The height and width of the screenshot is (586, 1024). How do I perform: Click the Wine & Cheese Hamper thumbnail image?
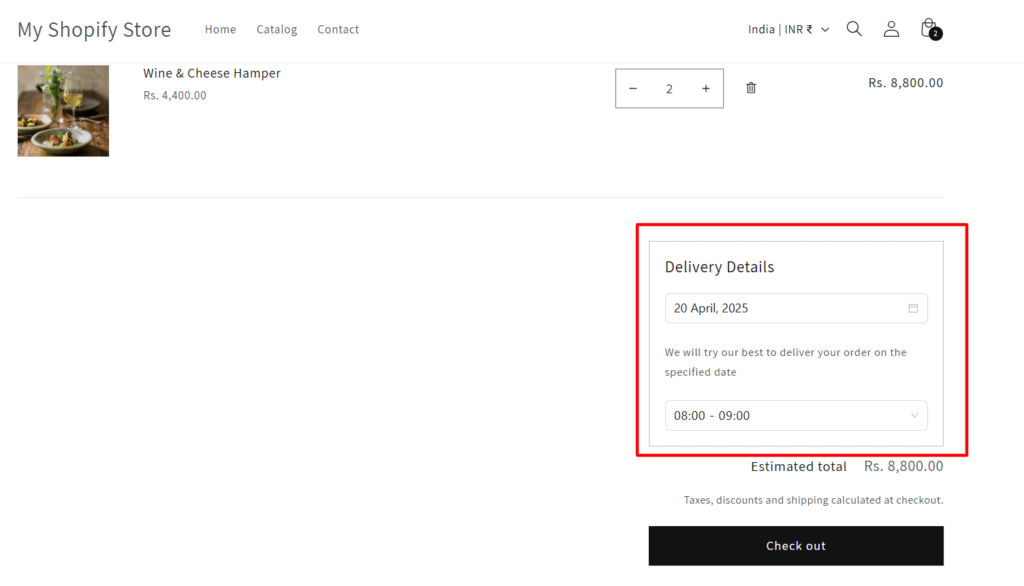click(x=63, y=110)
